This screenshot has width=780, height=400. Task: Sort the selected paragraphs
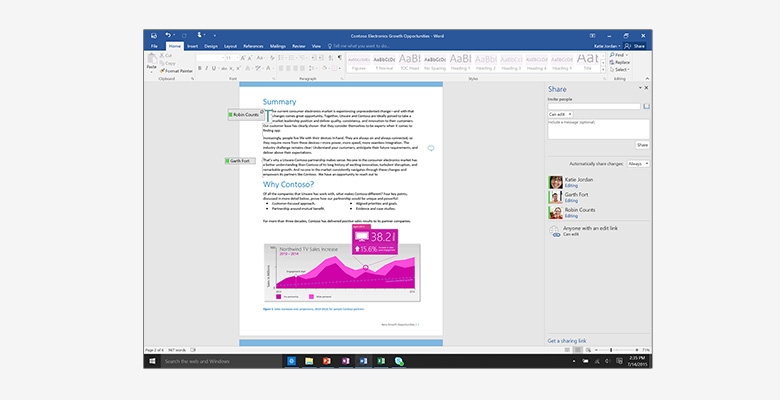pyautogui.click(x=331, y=58)
